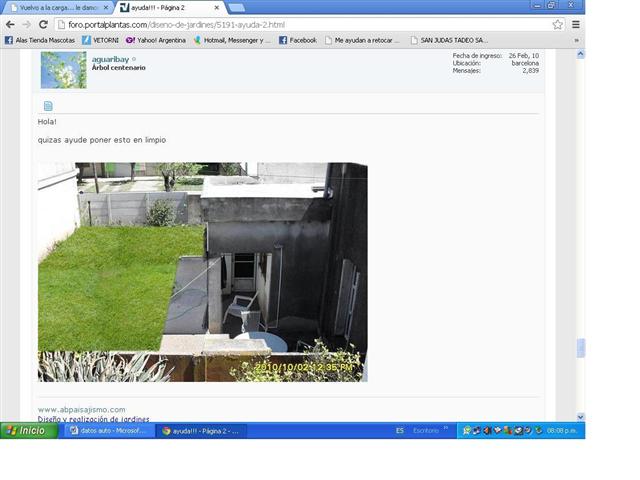
Task: Click the system clock showing 08:08 p.m.
Action: pos(562,431)
